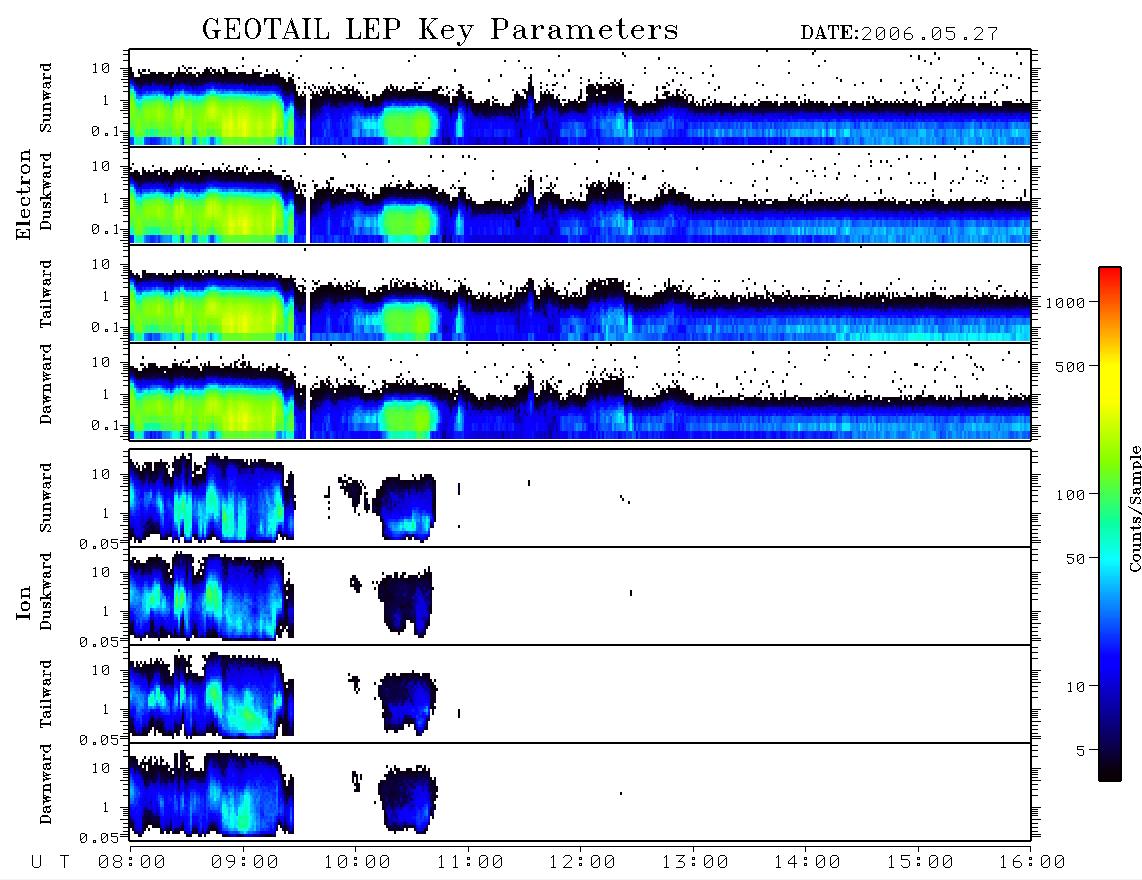The height and width of the screenshot is (880, 1142).
Task: Click inside the Electron Sunward spectrogram panel
Action: click(580, 98)
